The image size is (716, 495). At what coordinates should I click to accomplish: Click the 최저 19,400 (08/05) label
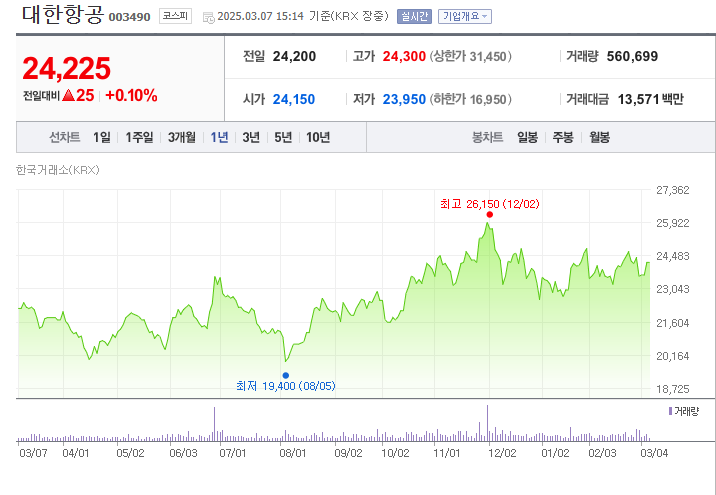pos(286,386)
